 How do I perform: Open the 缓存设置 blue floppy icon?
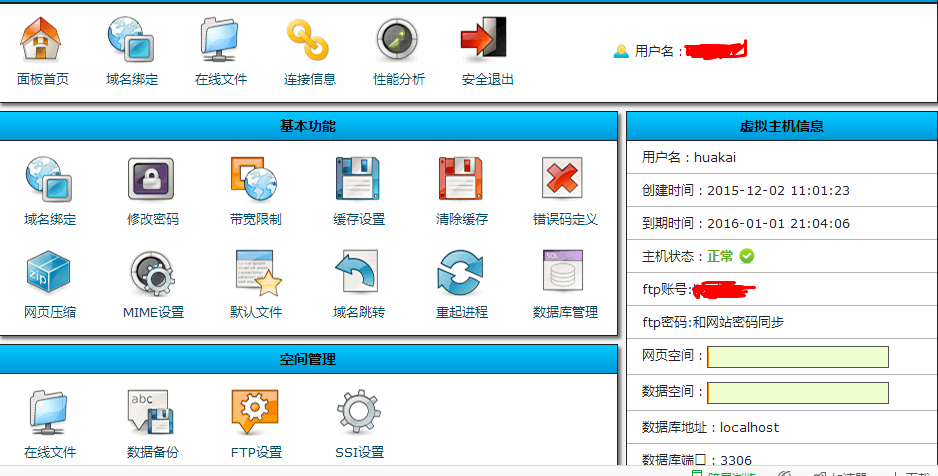click(358, 179)
